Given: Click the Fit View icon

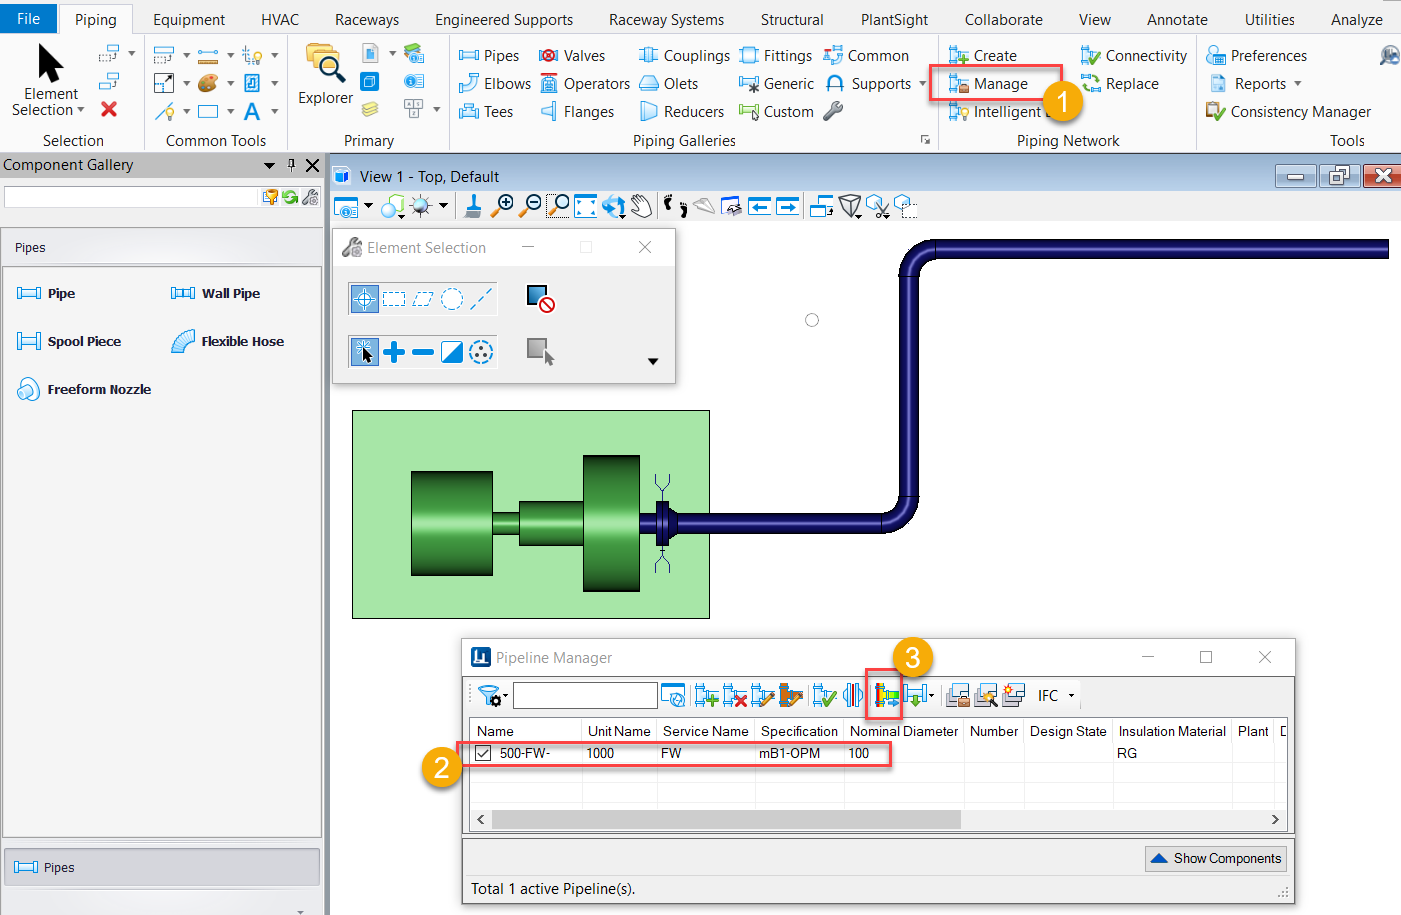Looking at the screenshot, I should [585, 206].
